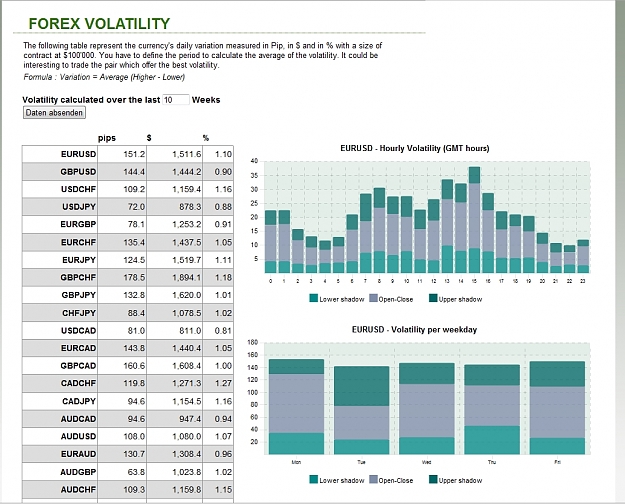Image resolution: width=625 pixels, height=504 pixels.
Task: Click USDJPY pips value 72.0
Action: [x=136, y=207]
